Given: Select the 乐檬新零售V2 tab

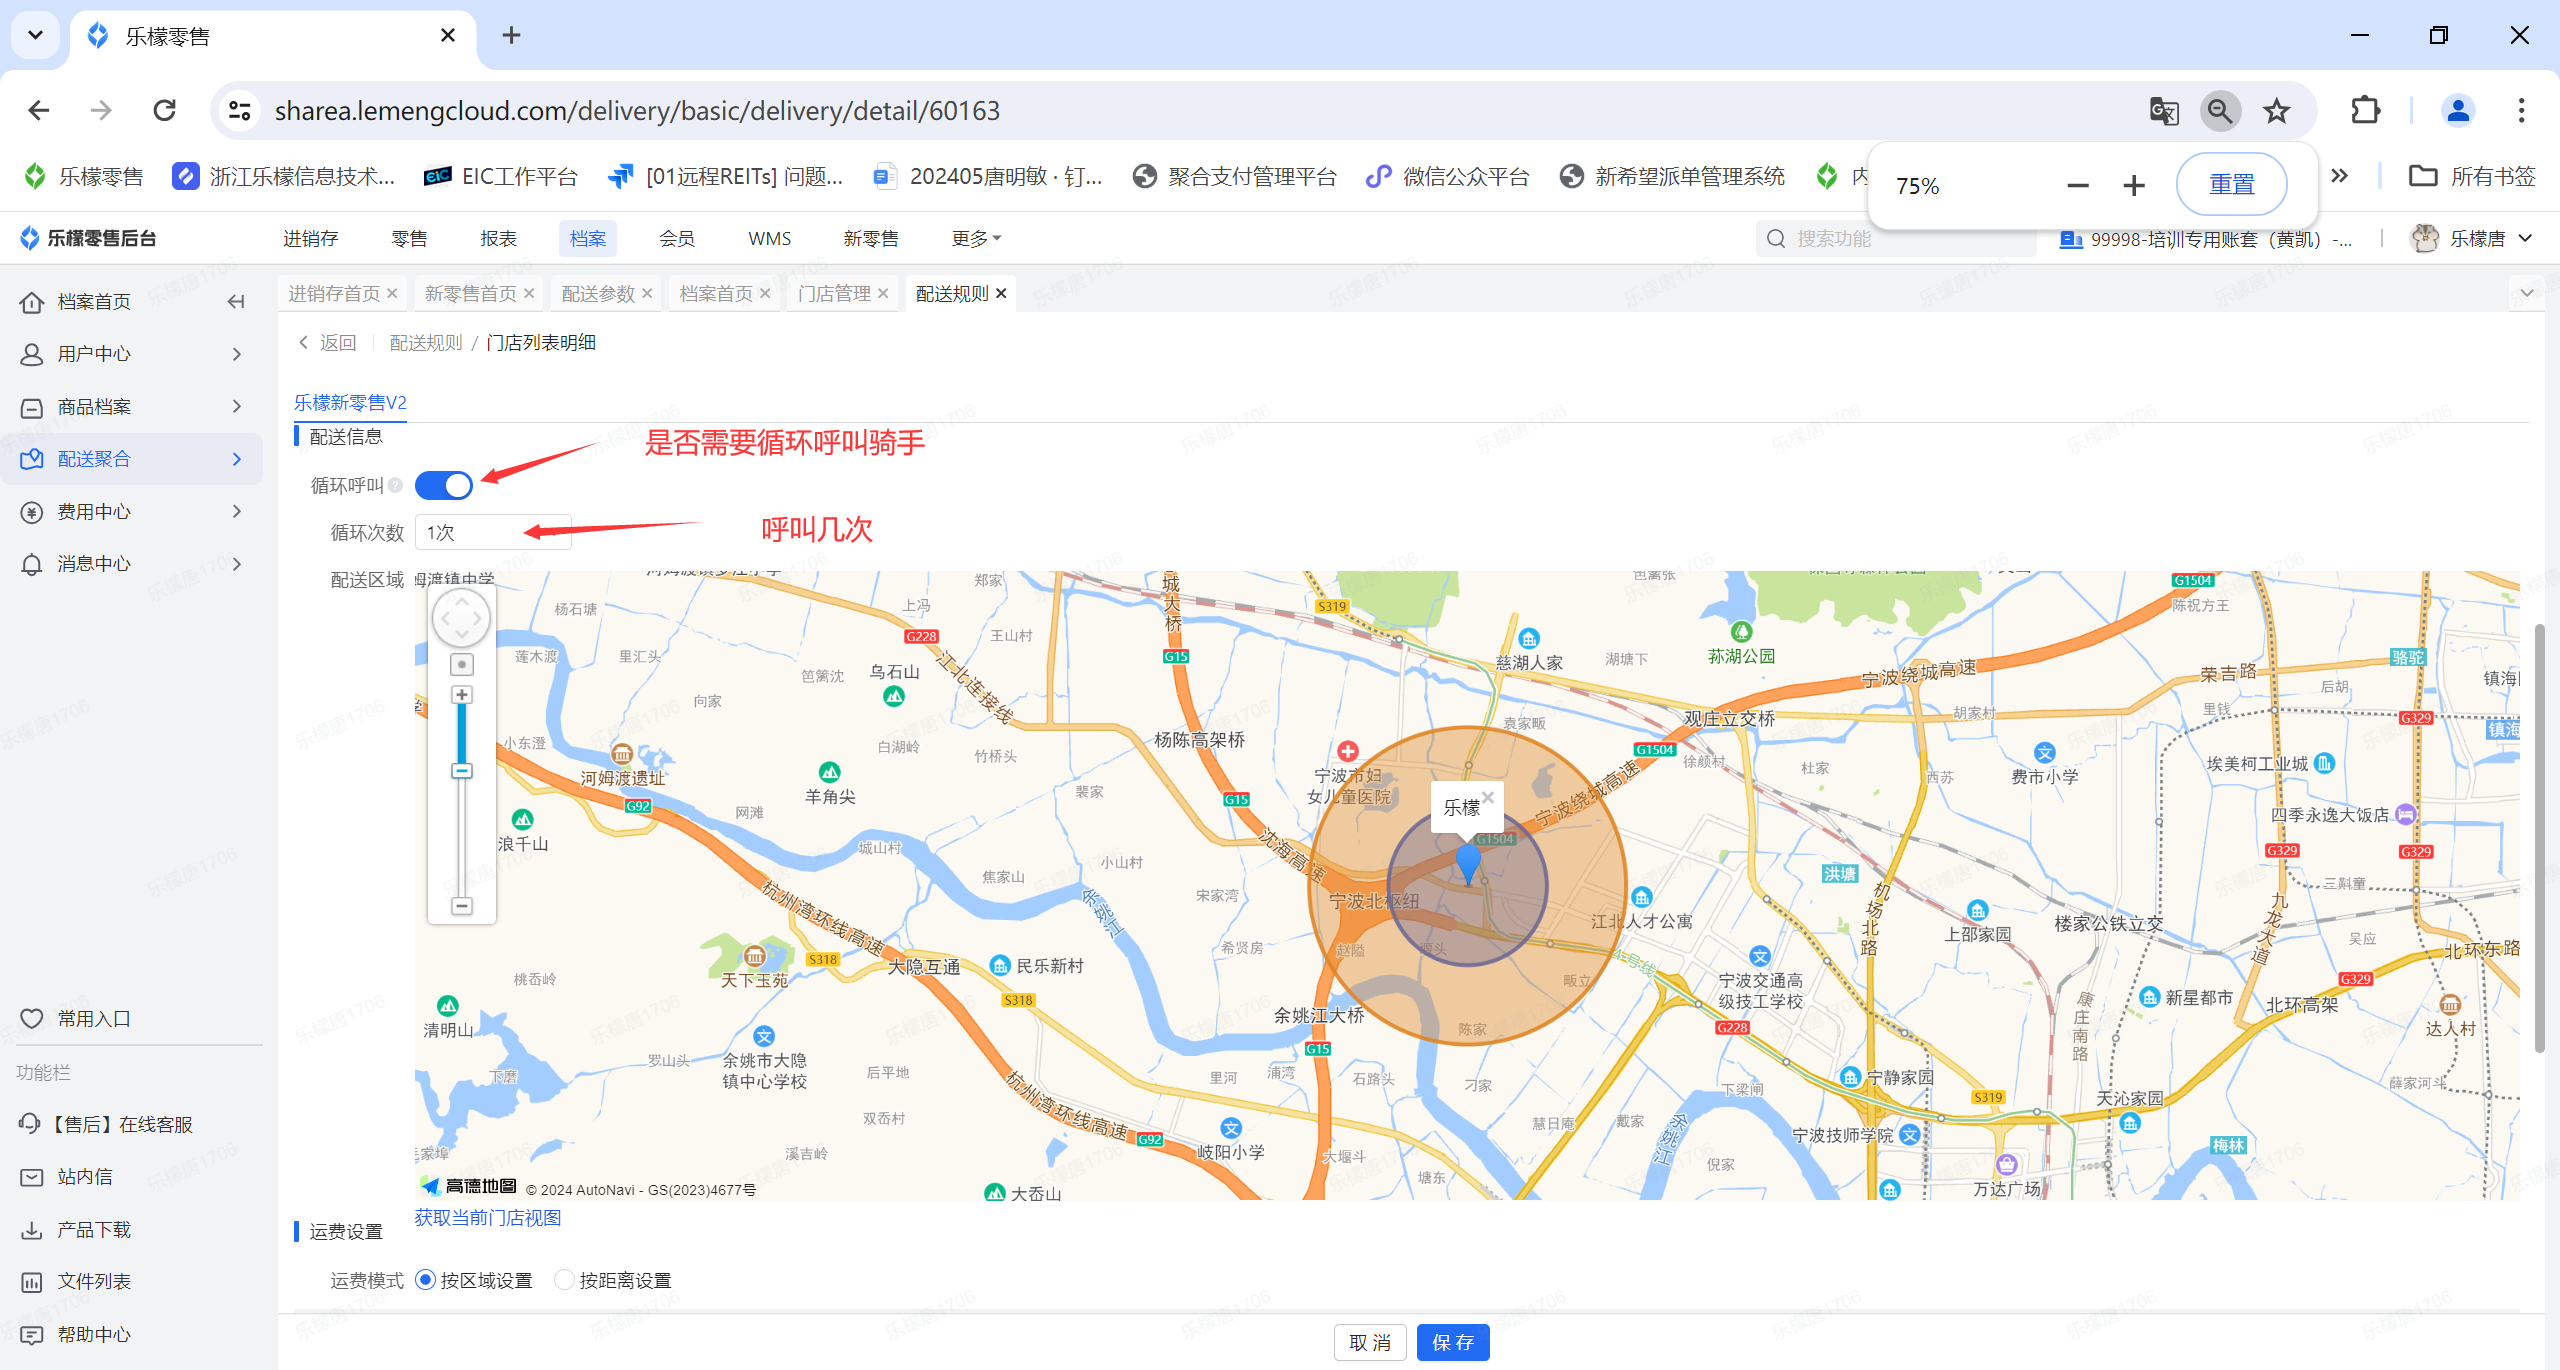Looking at the screenshot, I should pyautogui.click(x=350, y=402).
